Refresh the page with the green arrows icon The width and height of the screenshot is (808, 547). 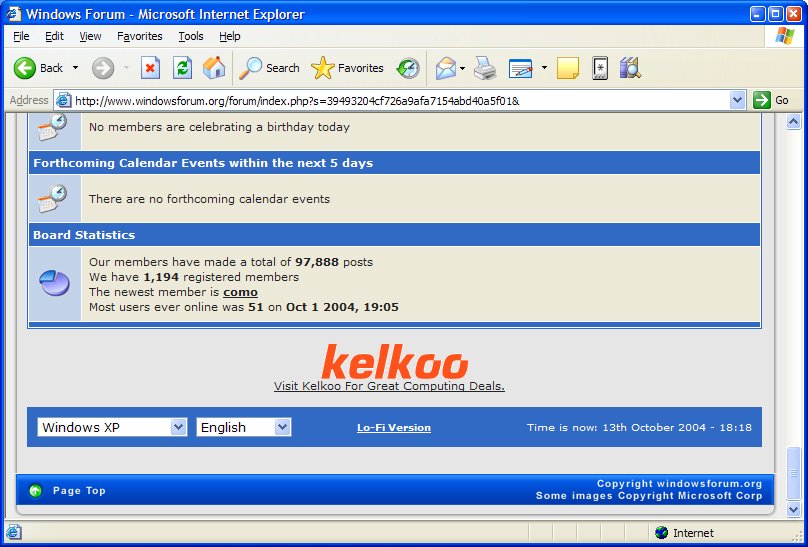point(182,68)
